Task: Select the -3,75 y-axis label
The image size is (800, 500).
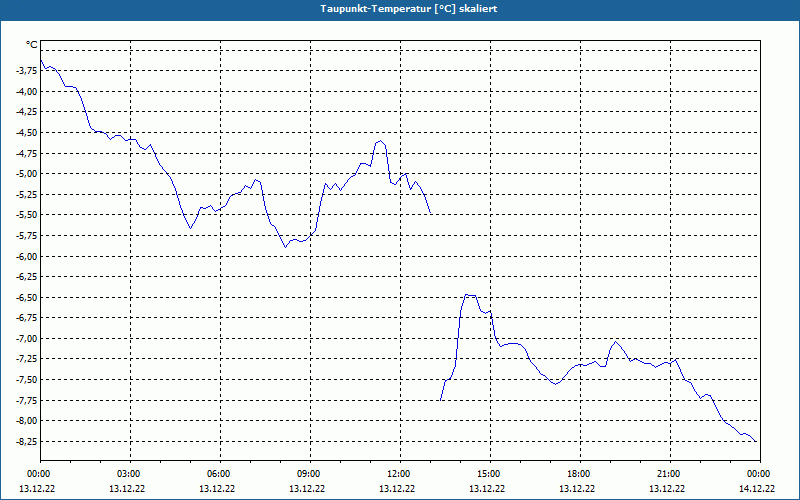Action: (28, 71)
